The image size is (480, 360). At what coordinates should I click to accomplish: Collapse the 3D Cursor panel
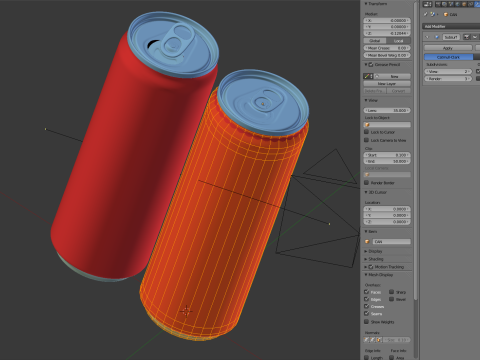point(366,192)
